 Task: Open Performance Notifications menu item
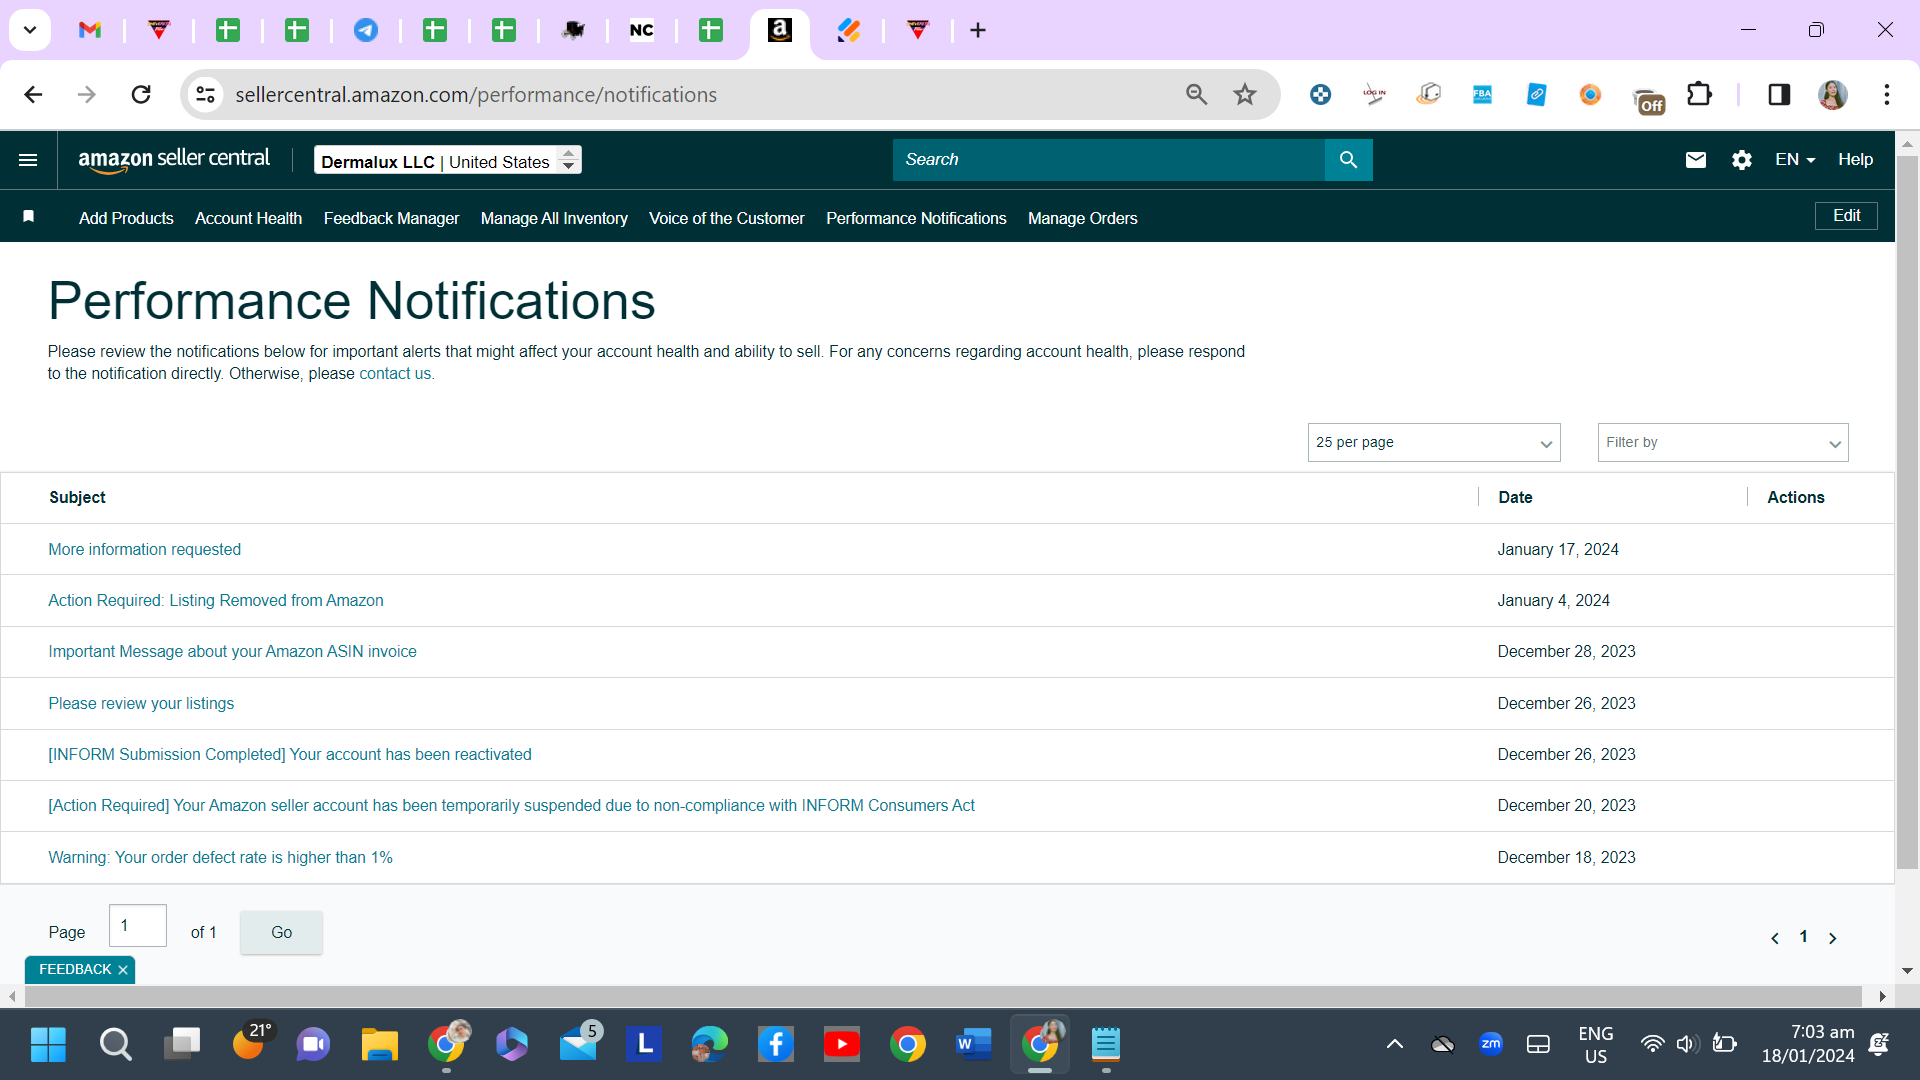coord(916,218)
